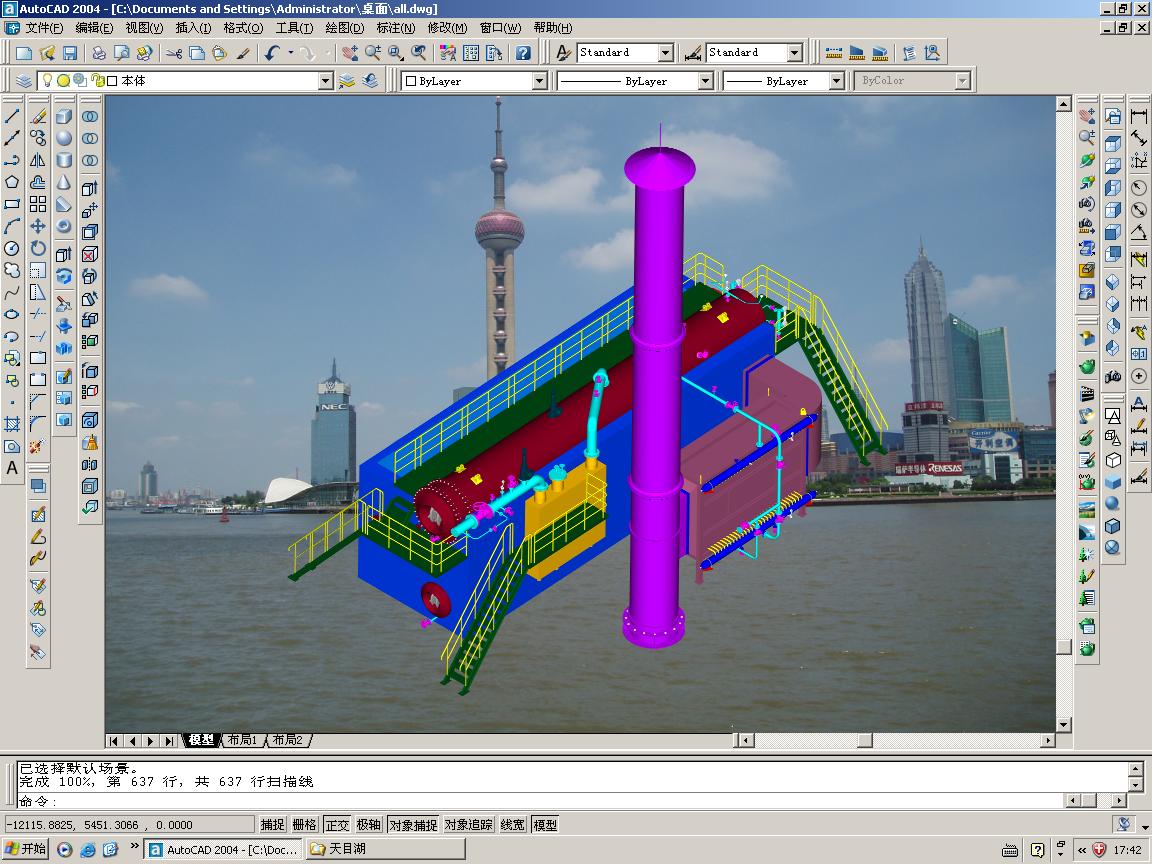
Task: Toggle 线宽 lineweight display
Action: click(512, 825)
